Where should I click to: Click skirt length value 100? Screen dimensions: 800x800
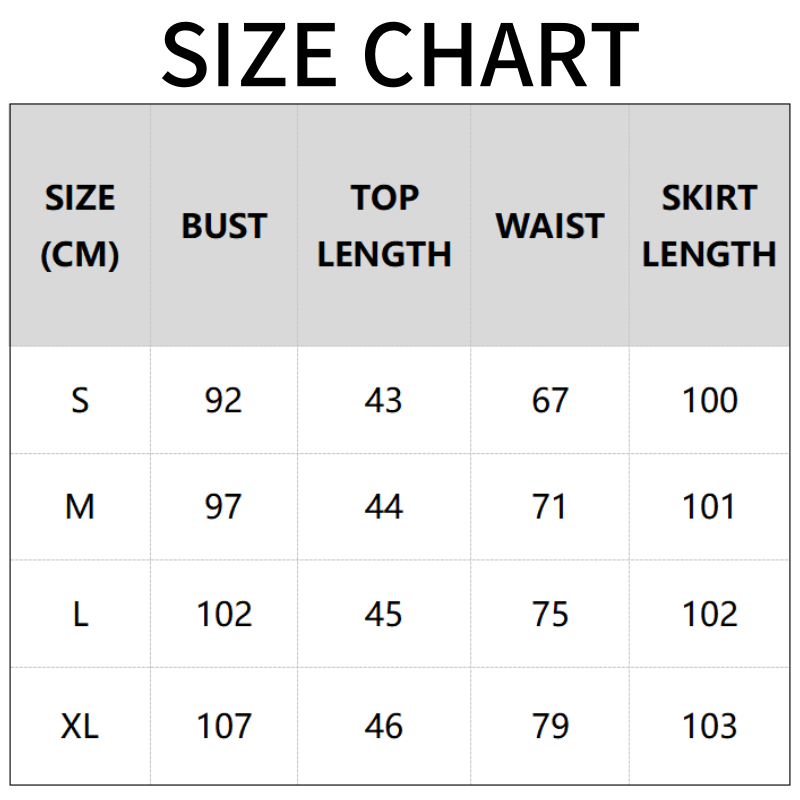point(709,400)
